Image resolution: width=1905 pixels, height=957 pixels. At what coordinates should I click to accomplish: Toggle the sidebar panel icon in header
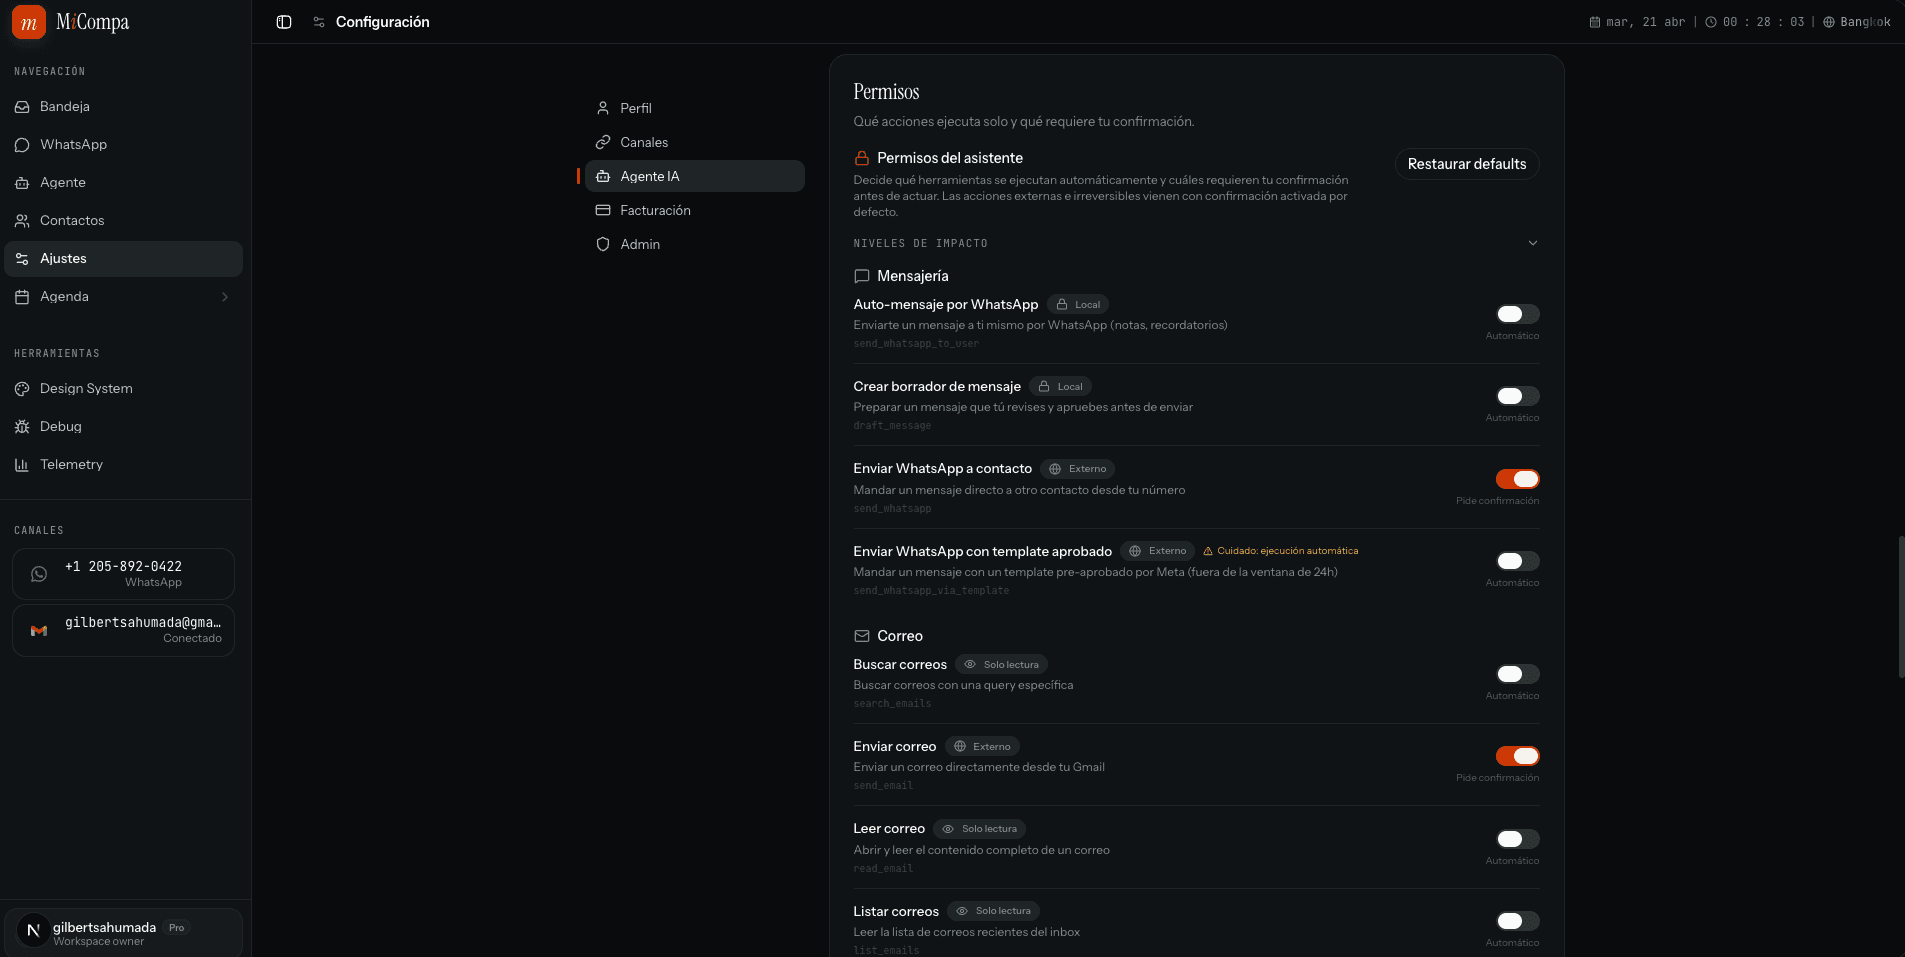(x=284, y=22)
